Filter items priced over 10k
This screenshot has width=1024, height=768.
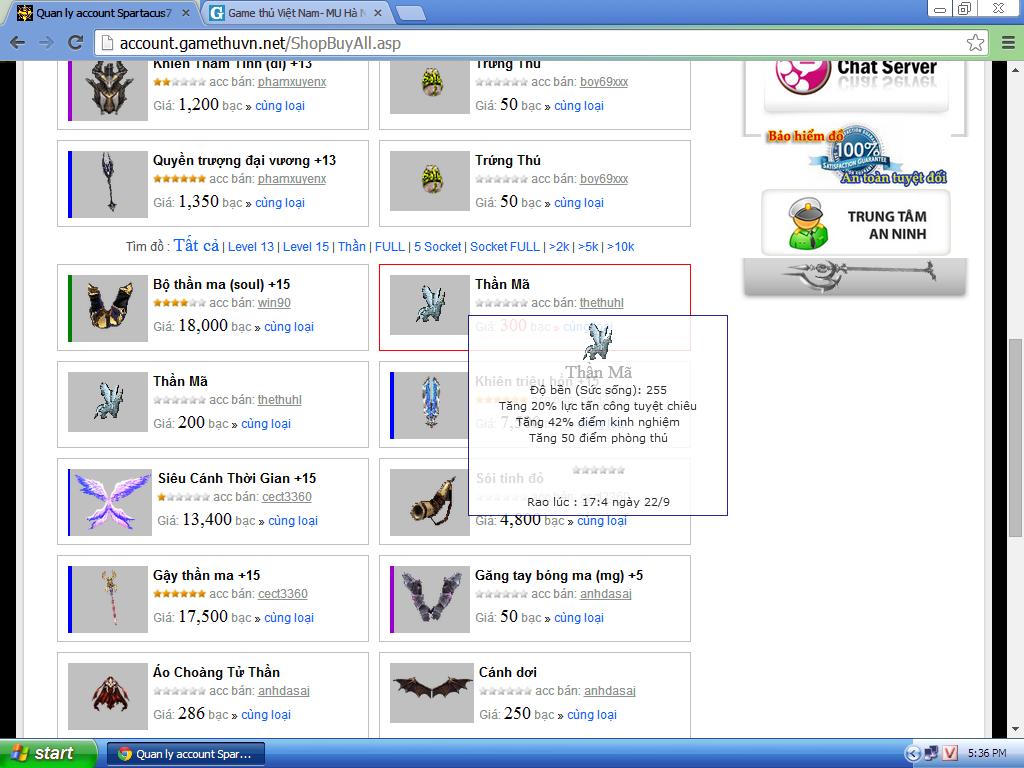coord(620,247)
